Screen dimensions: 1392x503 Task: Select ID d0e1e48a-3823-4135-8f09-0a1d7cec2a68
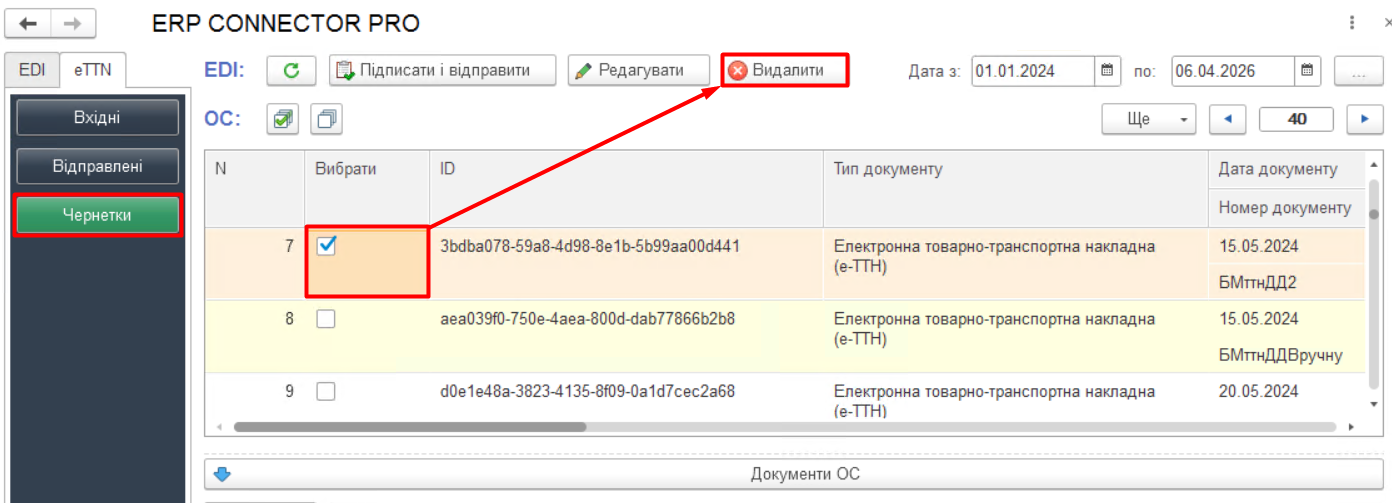[587, 392]
